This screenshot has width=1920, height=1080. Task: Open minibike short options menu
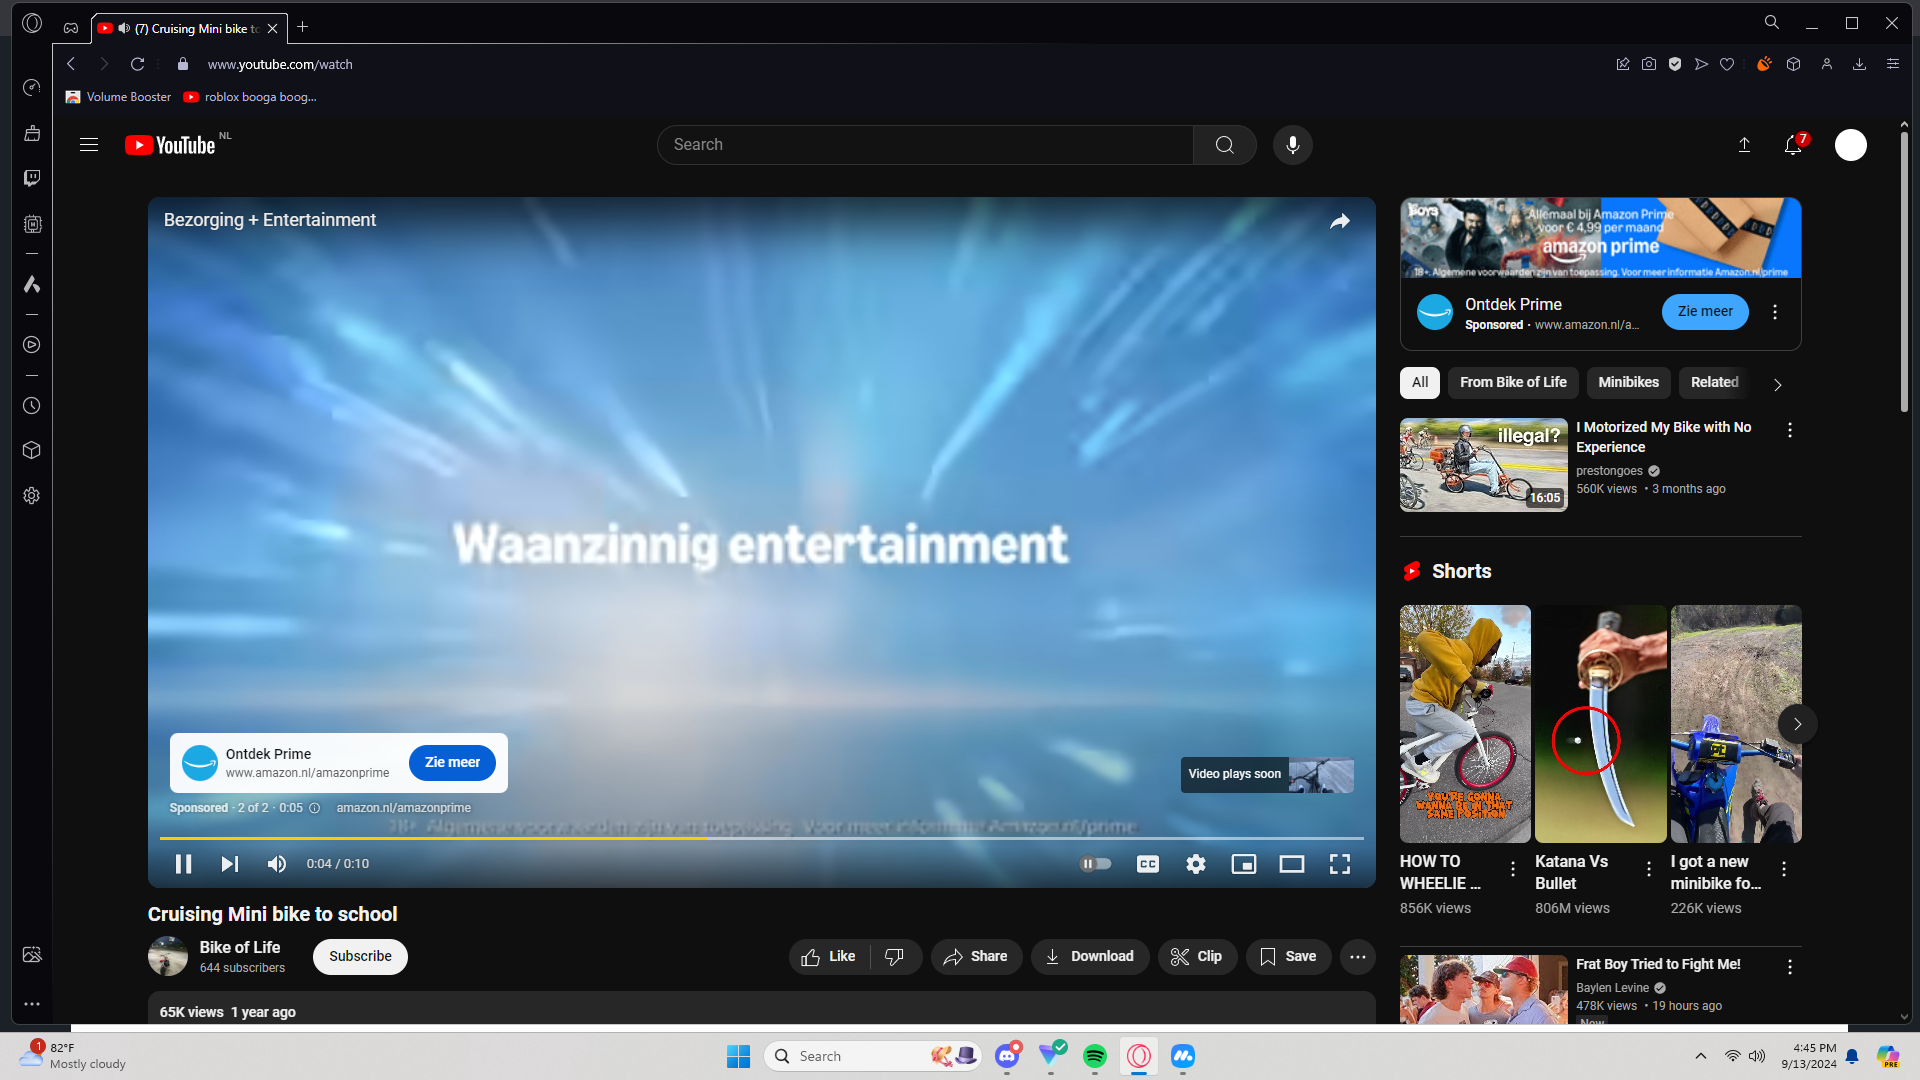point(1784,870)
